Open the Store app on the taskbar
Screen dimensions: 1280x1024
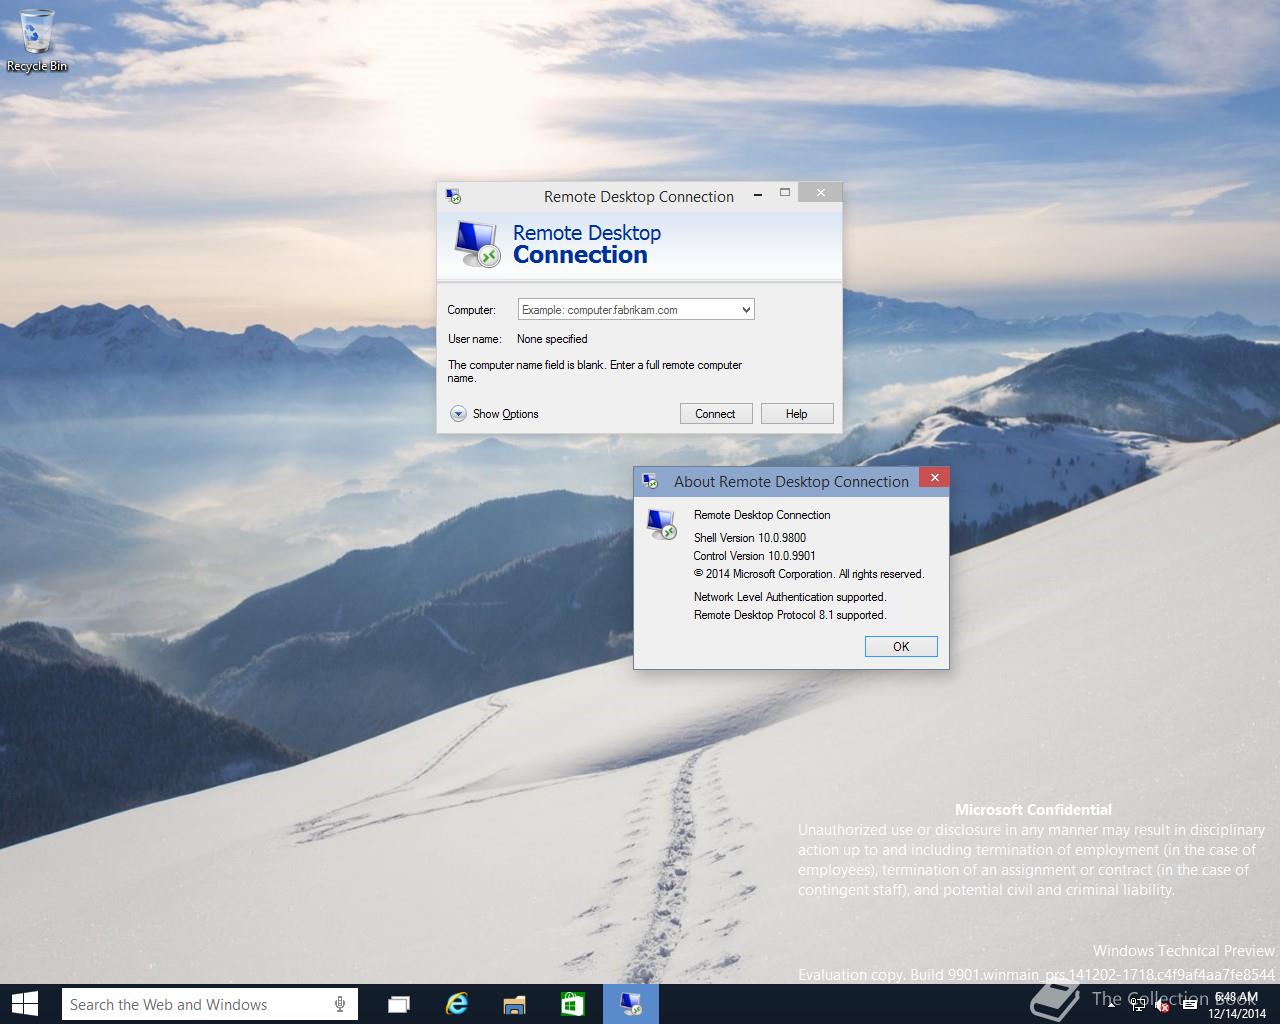pos(572,1004)
